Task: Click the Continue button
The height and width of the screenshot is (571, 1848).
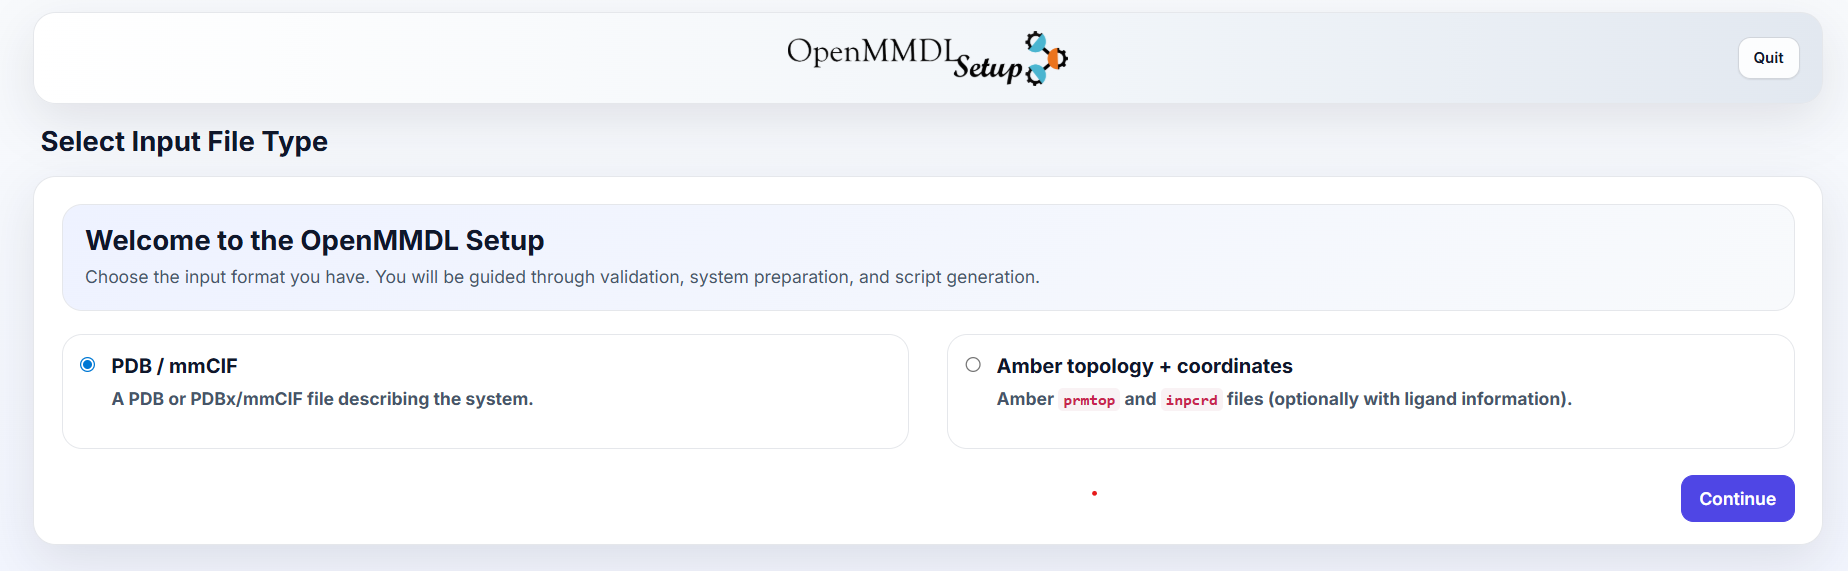Action: pyautogui.click(x=1737, y=498)
